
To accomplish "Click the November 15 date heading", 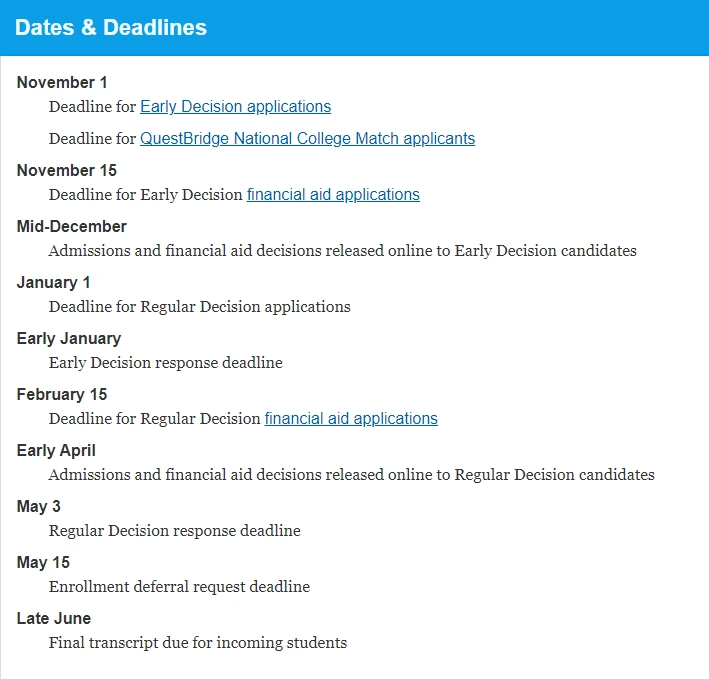I will (67, 170).
